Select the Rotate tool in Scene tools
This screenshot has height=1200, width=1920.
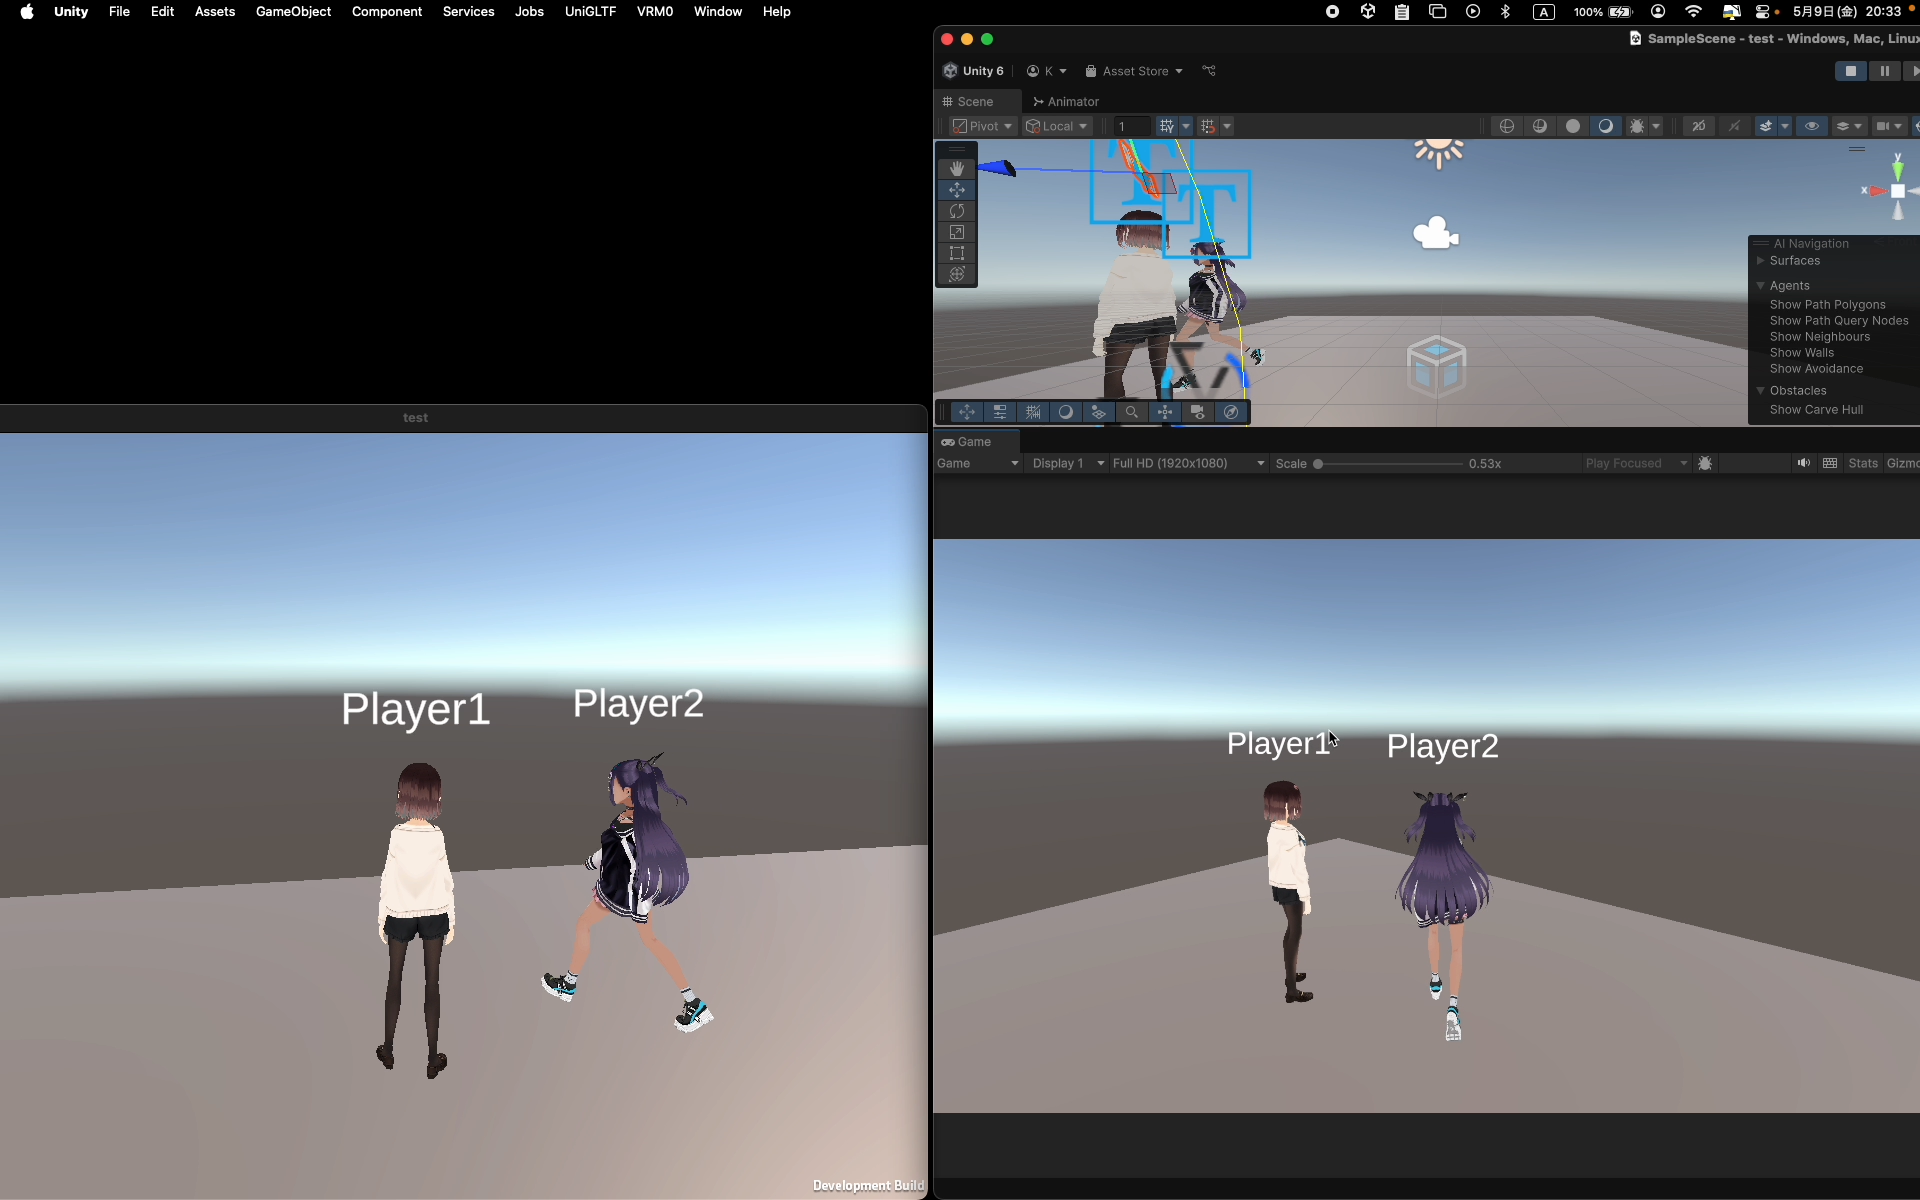click(x=957, y=211)
